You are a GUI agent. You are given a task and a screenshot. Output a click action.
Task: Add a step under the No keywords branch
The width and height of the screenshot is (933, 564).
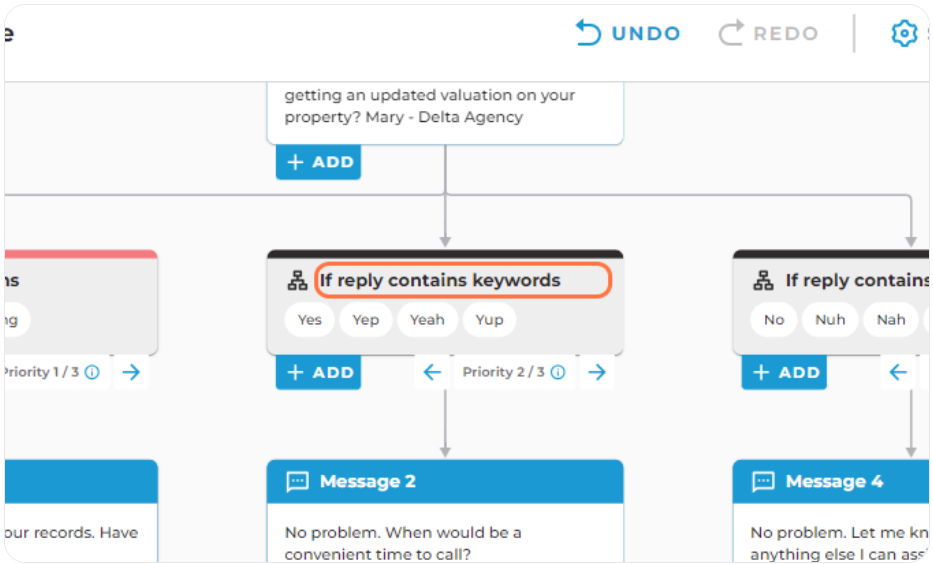pos(784,372)
